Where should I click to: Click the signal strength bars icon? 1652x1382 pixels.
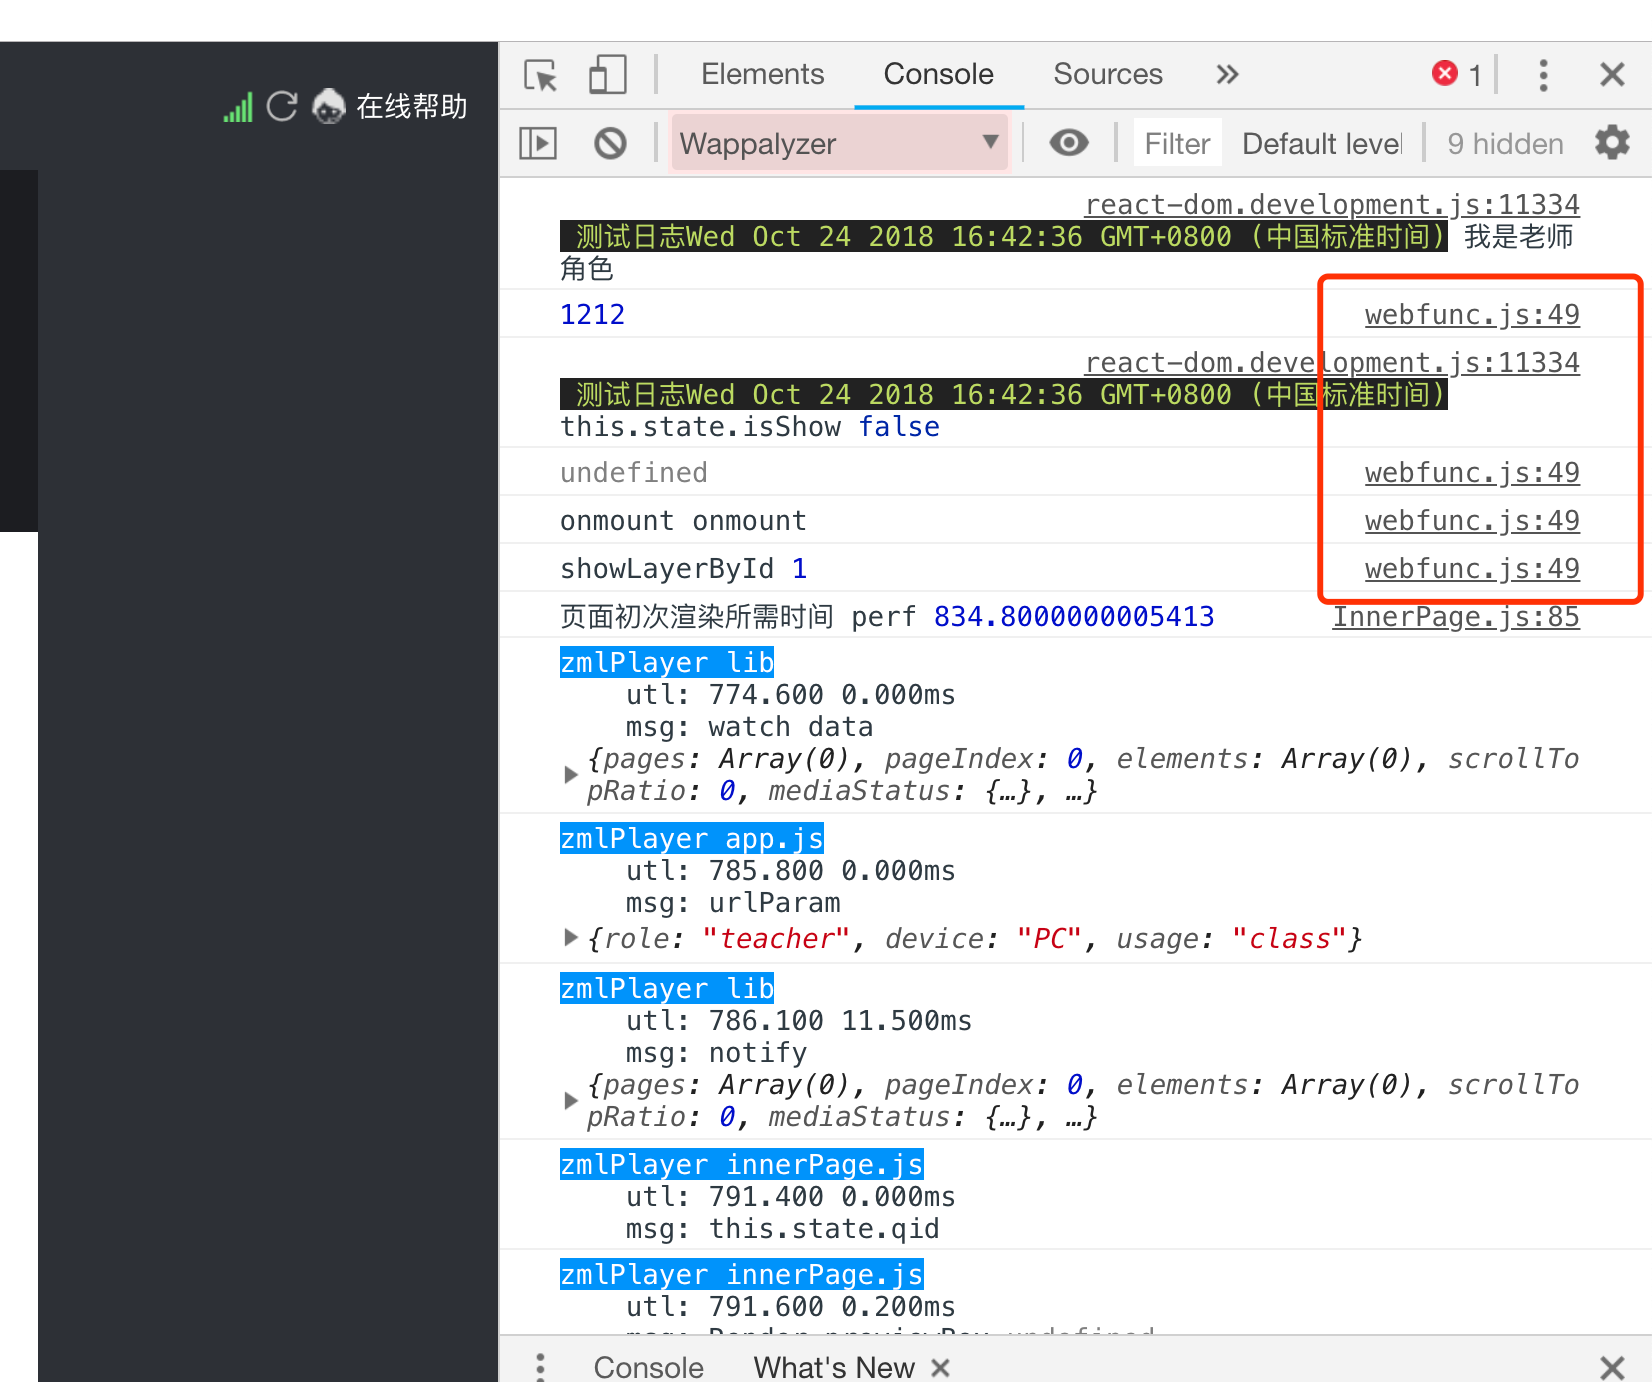[237, 107]
